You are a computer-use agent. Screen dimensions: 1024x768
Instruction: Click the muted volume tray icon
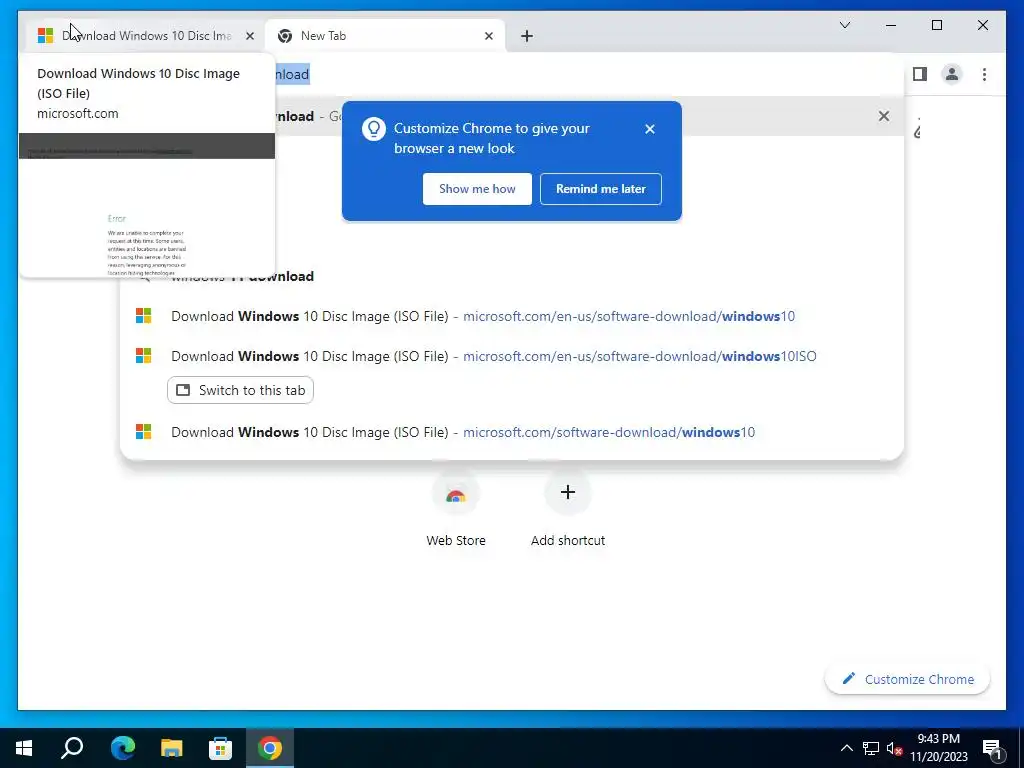point(894,748)
